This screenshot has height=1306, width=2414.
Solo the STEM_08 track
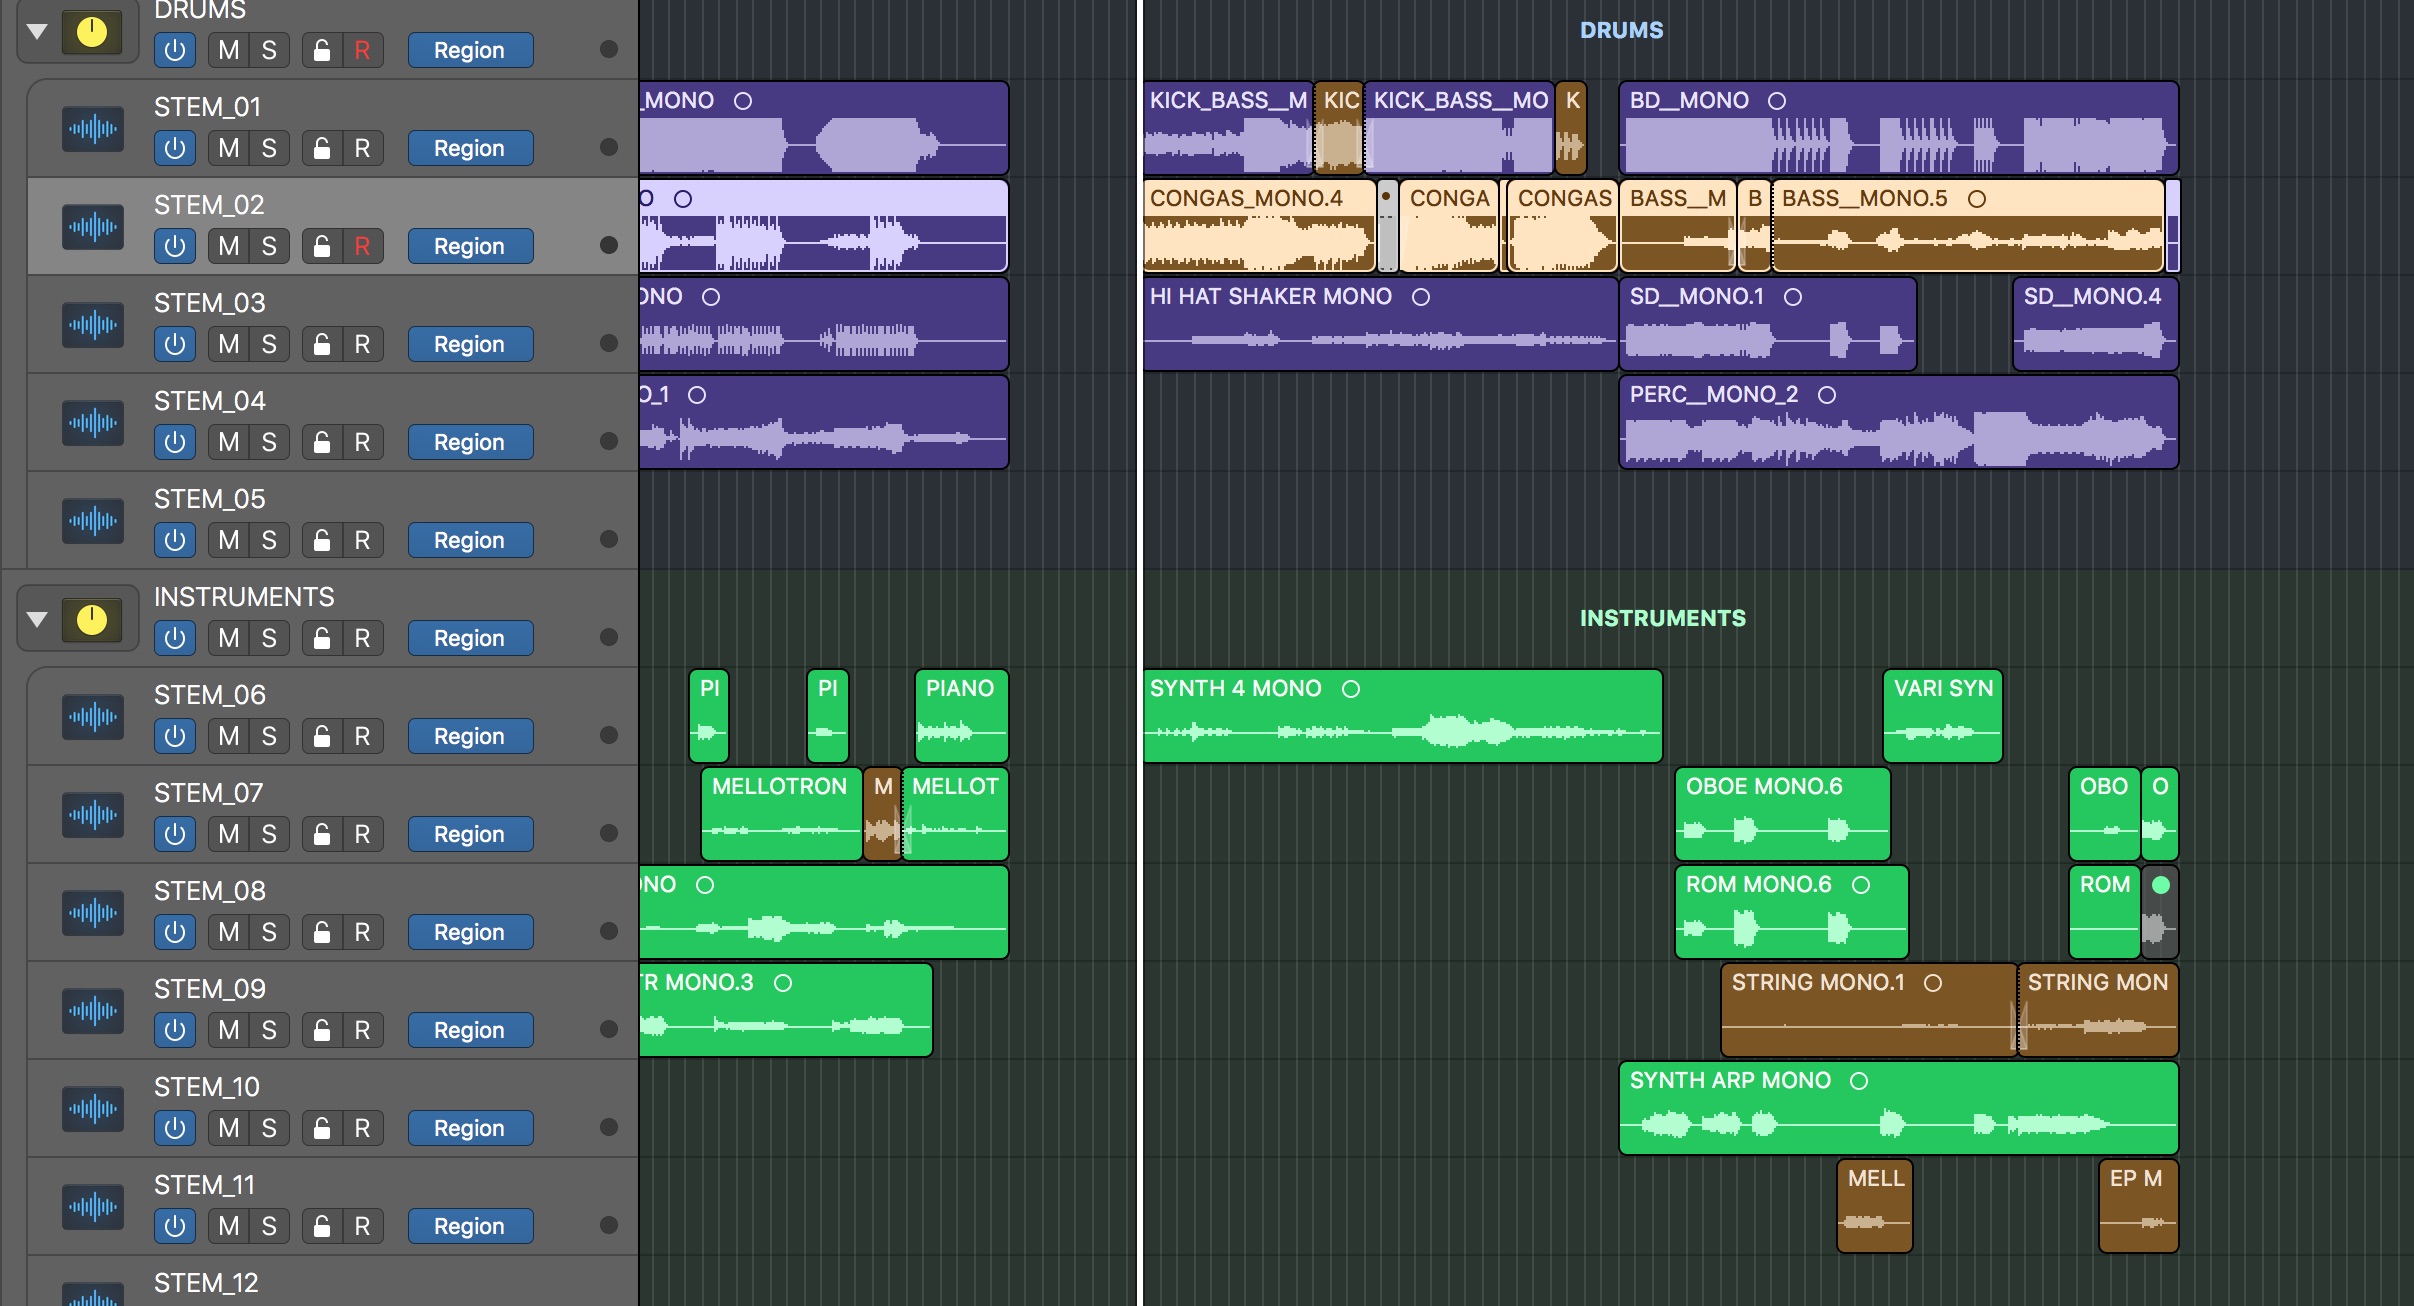269,932
